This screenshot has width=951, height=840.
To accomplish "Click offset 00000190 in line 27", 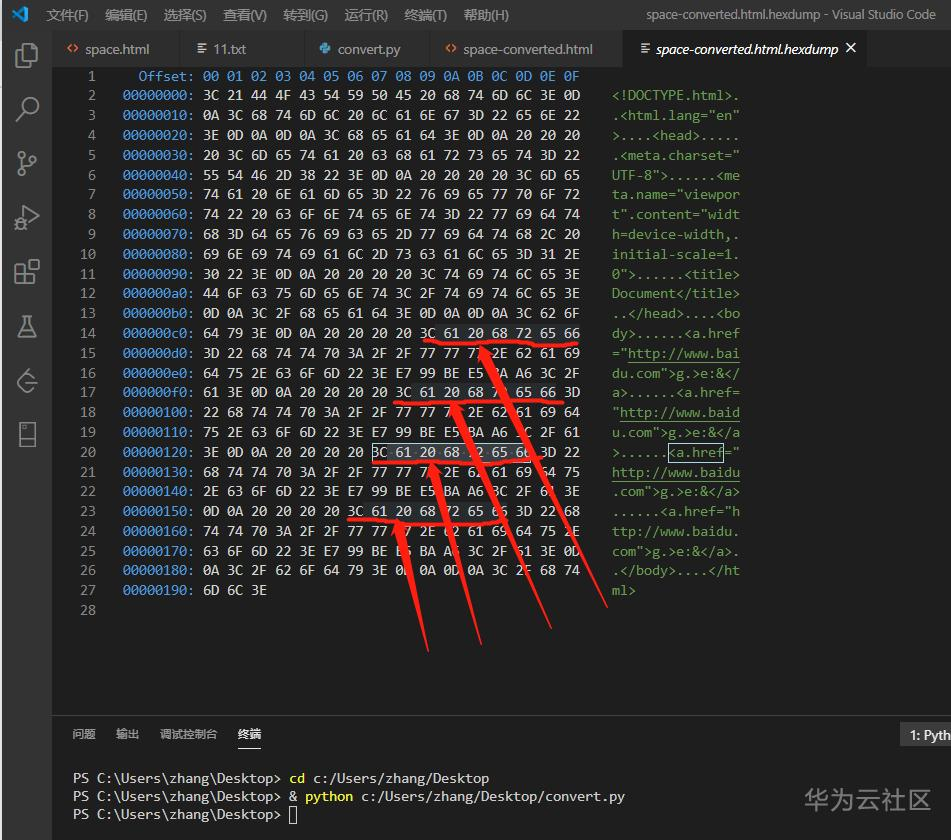I will (x=158, y=590).
